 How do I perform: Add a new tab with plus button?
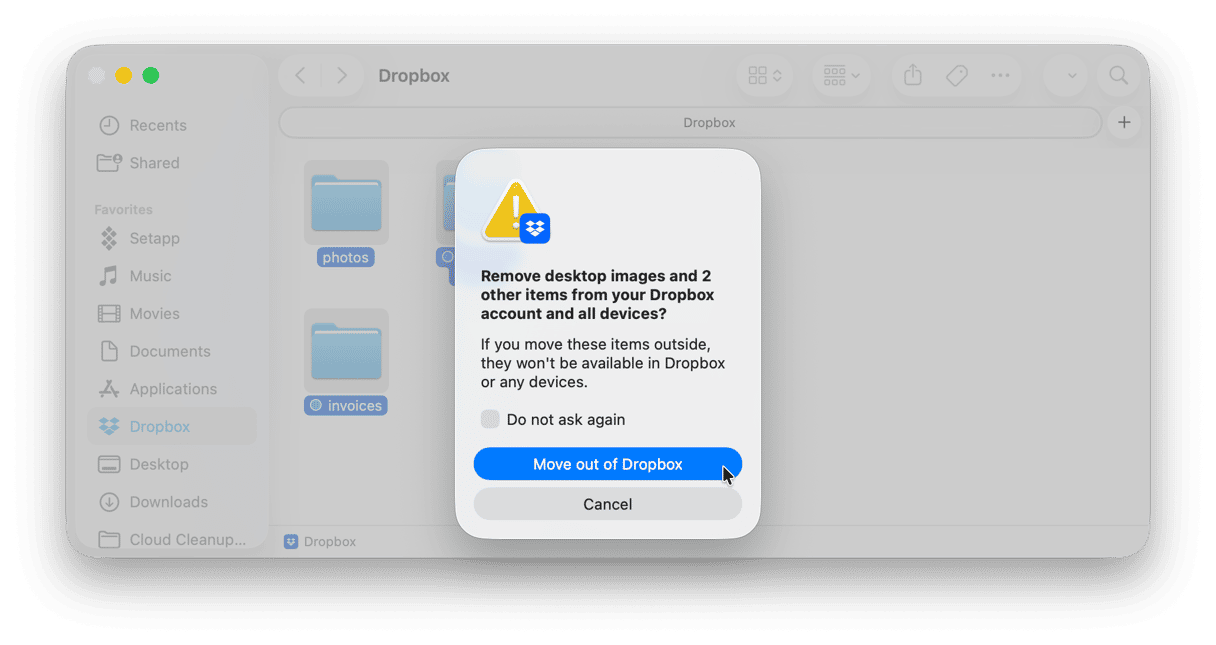tap(1124, 122)
